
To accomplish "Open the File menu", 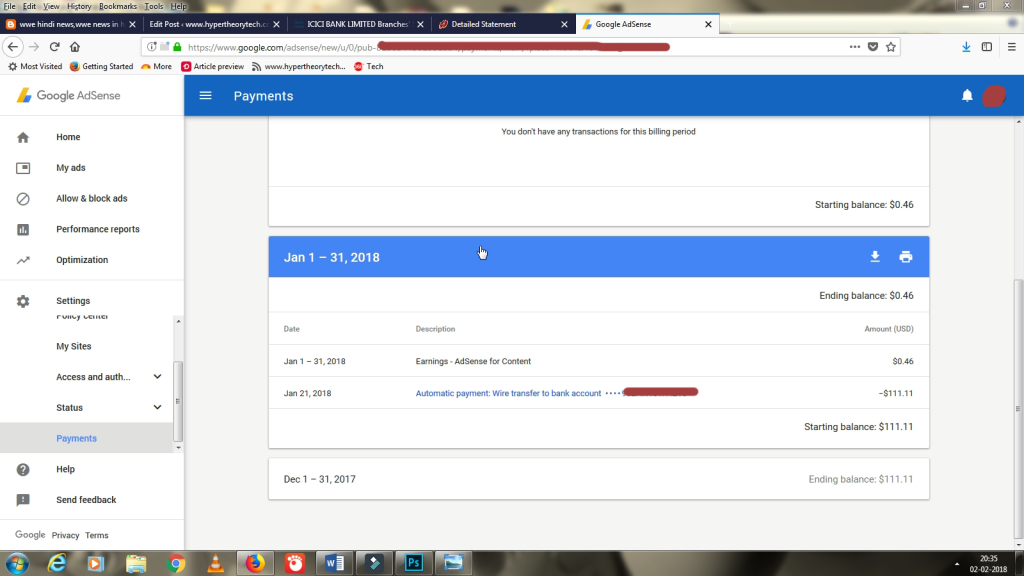I will tap(9, 6).
